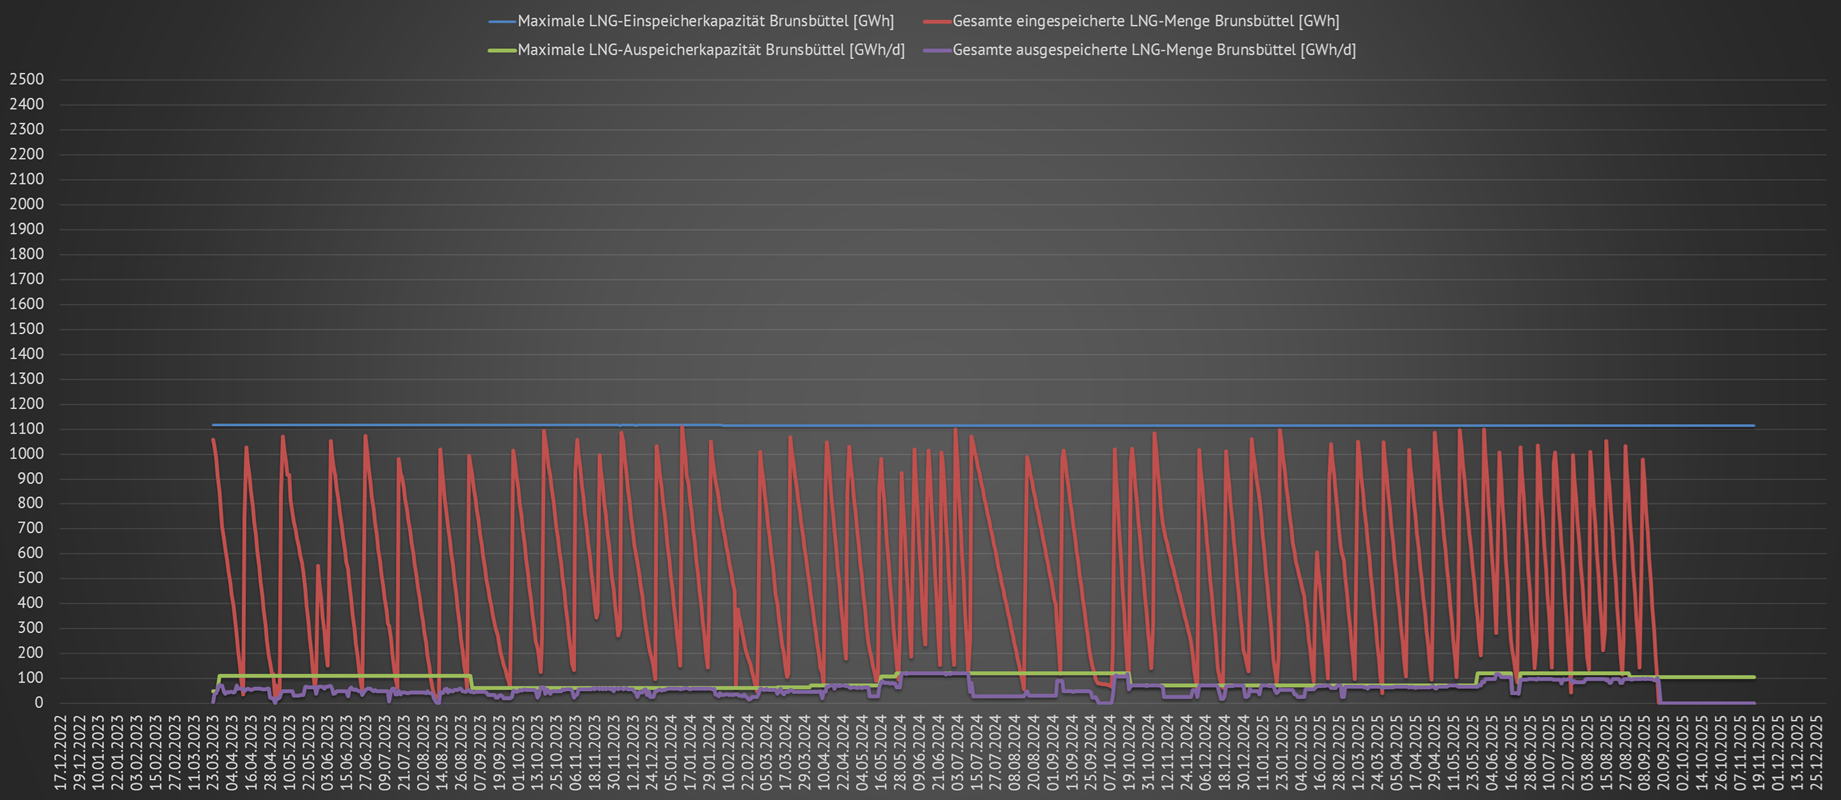Click the 2500 label on the y-axis
Image resolution: width=1841 pixels, height=800 pixels.
point(26,79)
